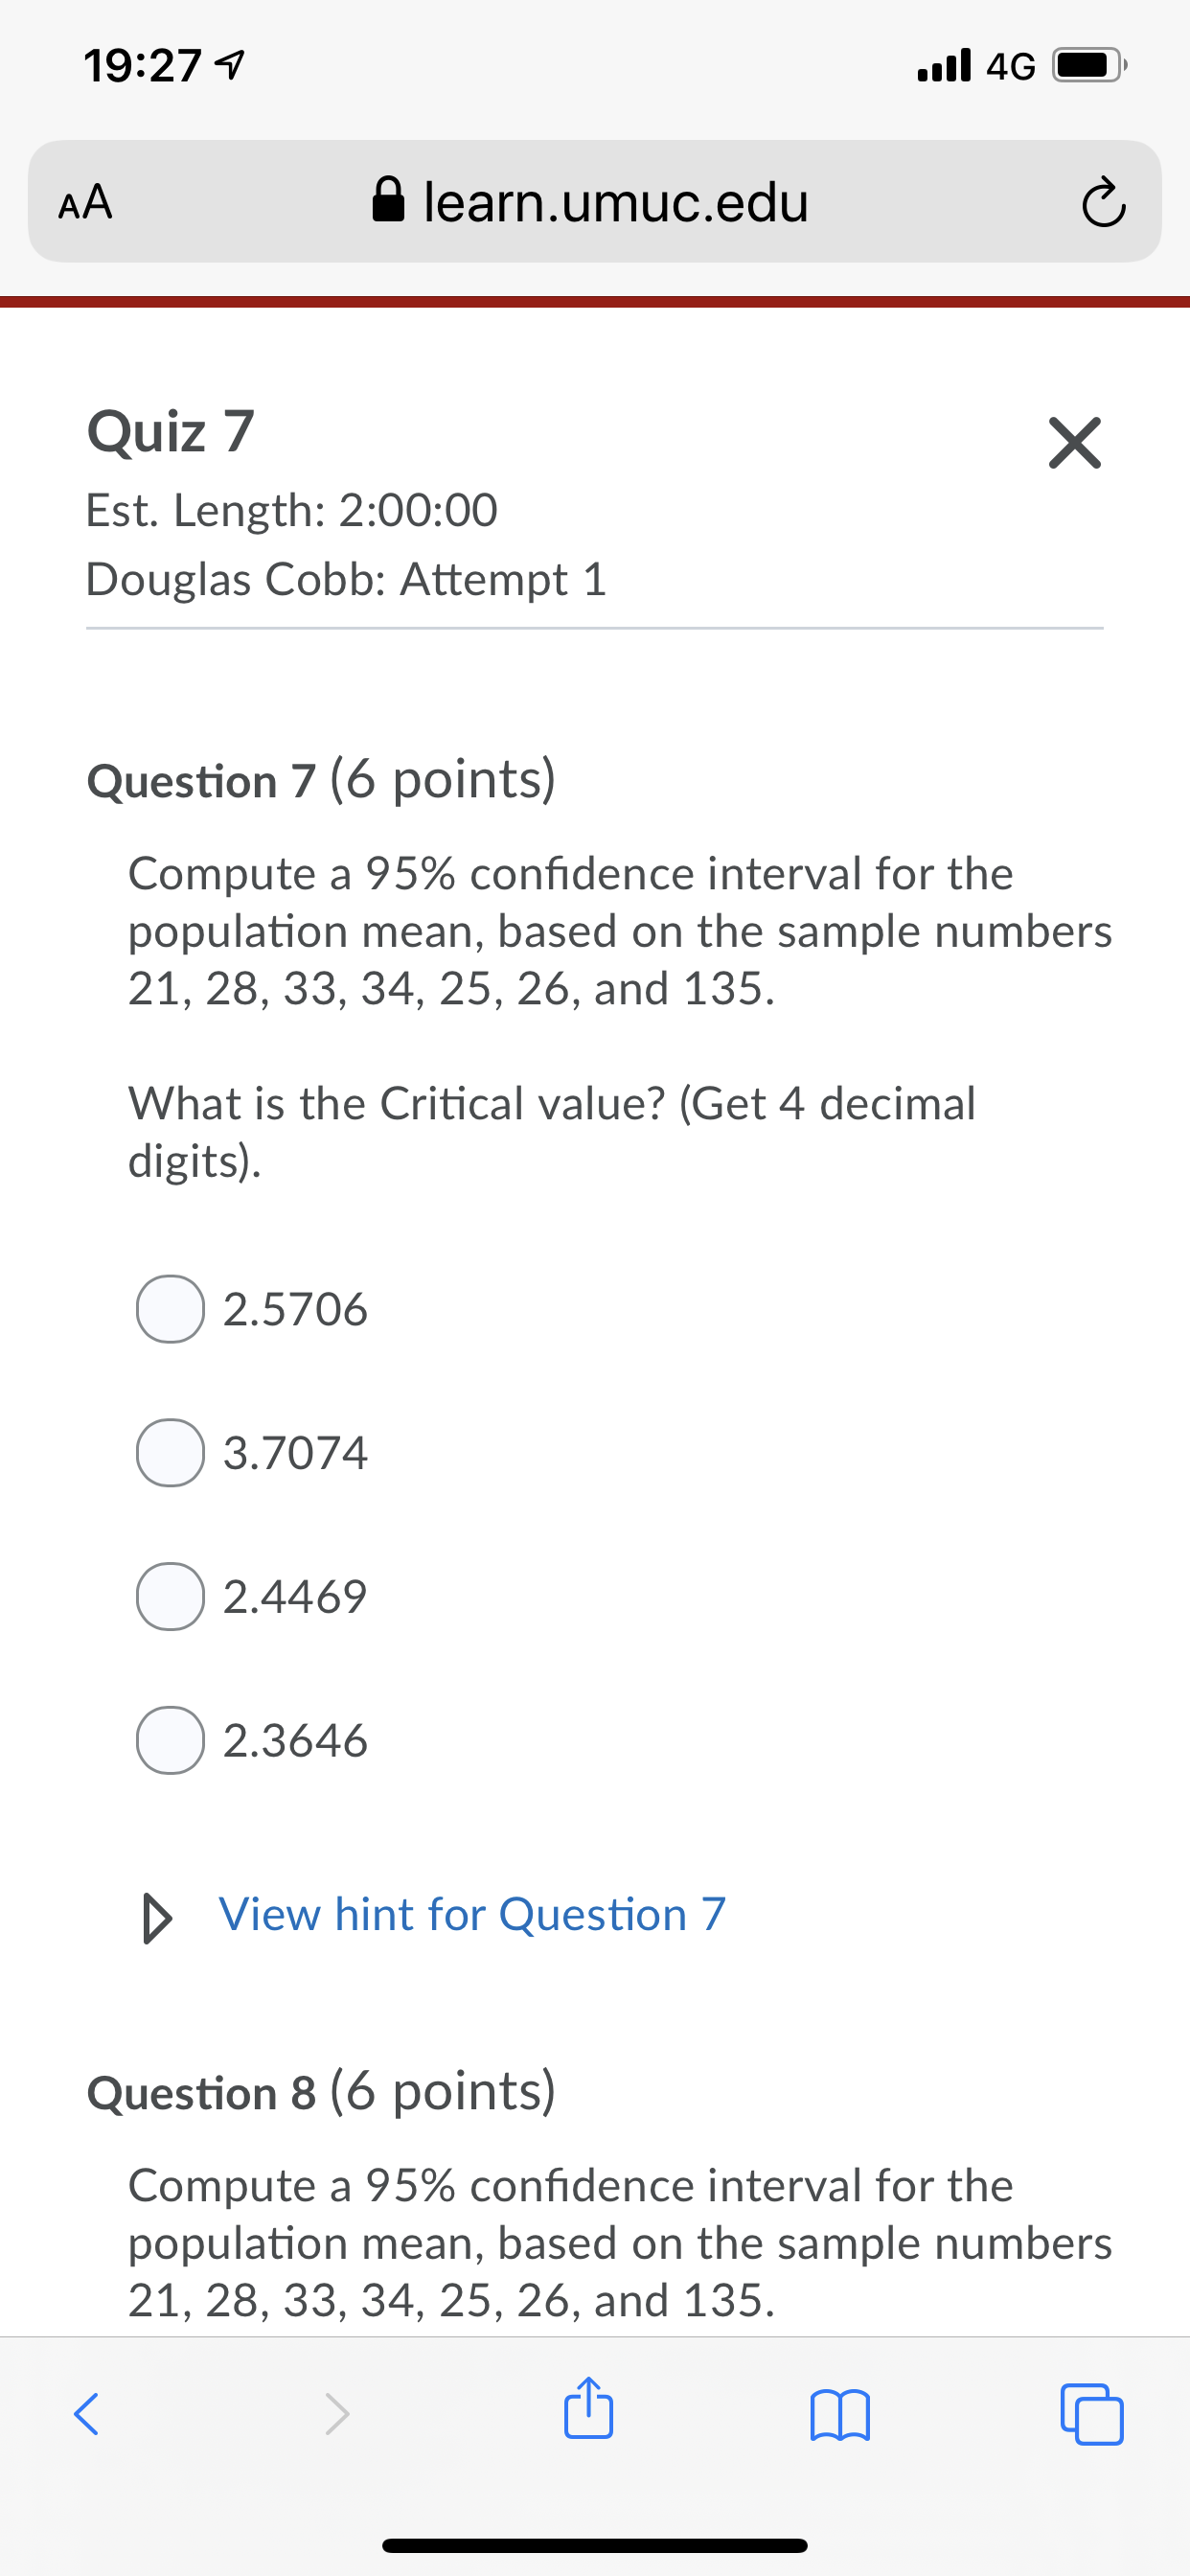Viewport: 1190px width, 2576px height.
Task: Tap the lock icon in address bar
Action: pyautogui.click(x=390, y=200)
